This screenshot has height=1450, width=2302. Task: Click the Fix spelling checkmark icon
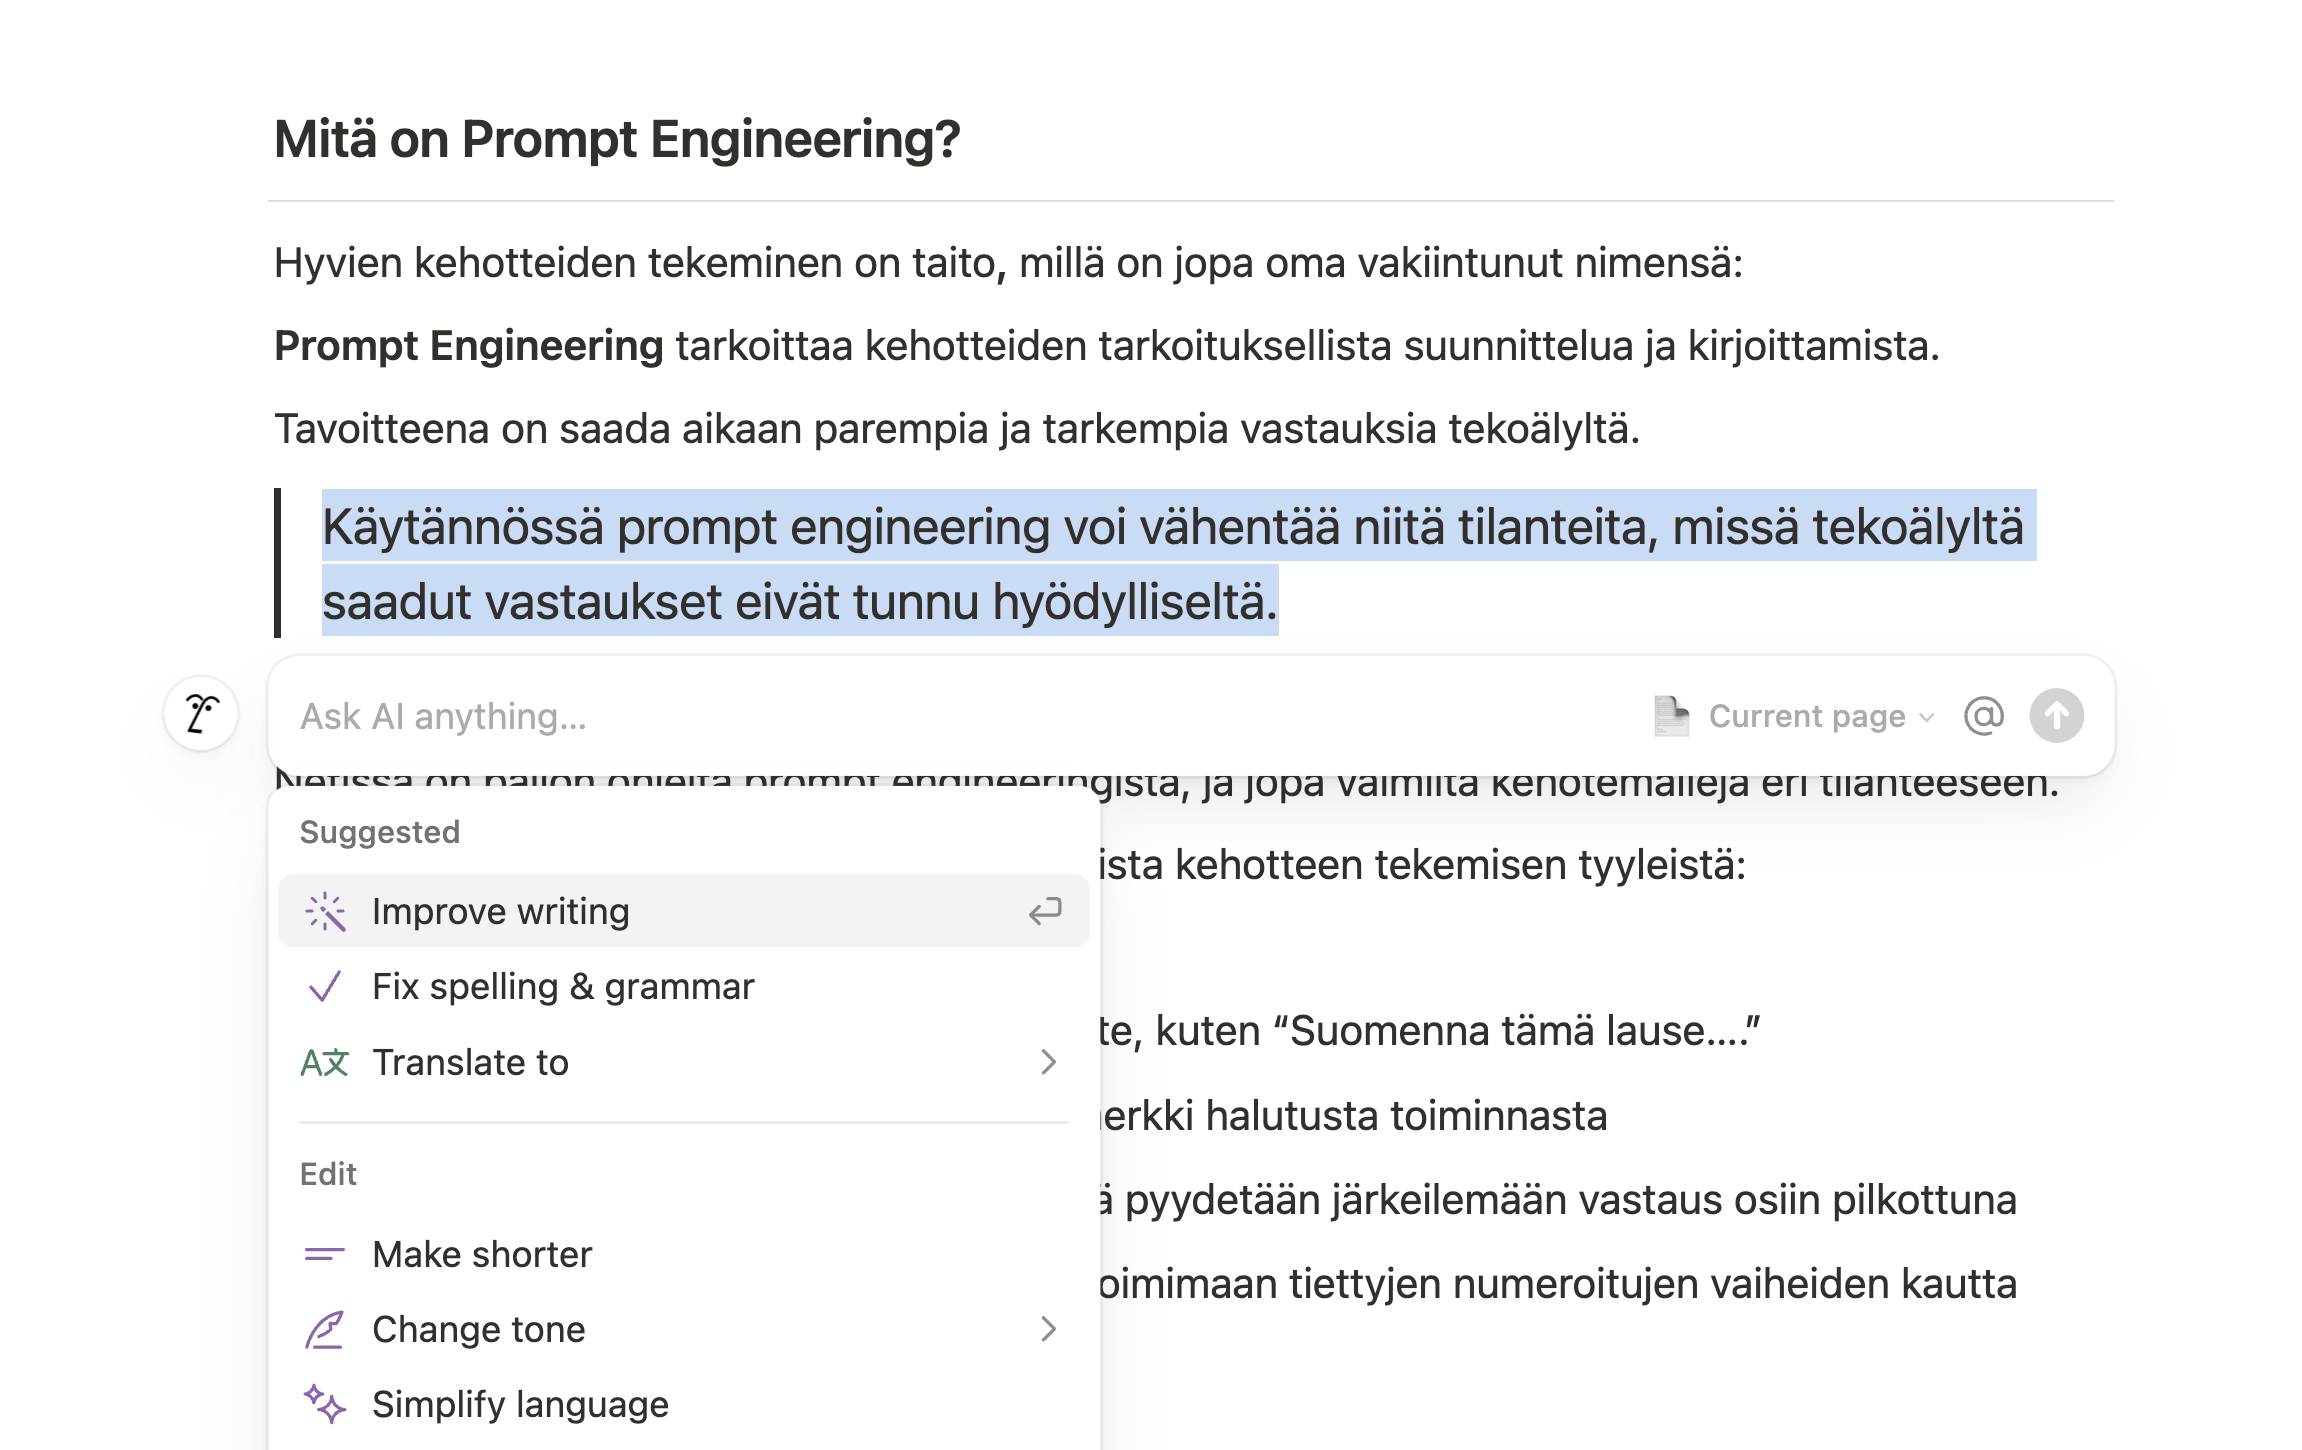click(x=325, y=987)
